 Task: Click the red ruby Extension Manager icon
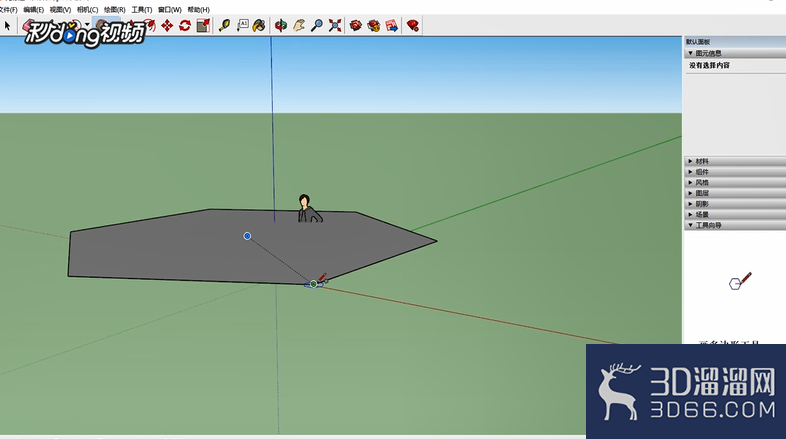point(413,26)
